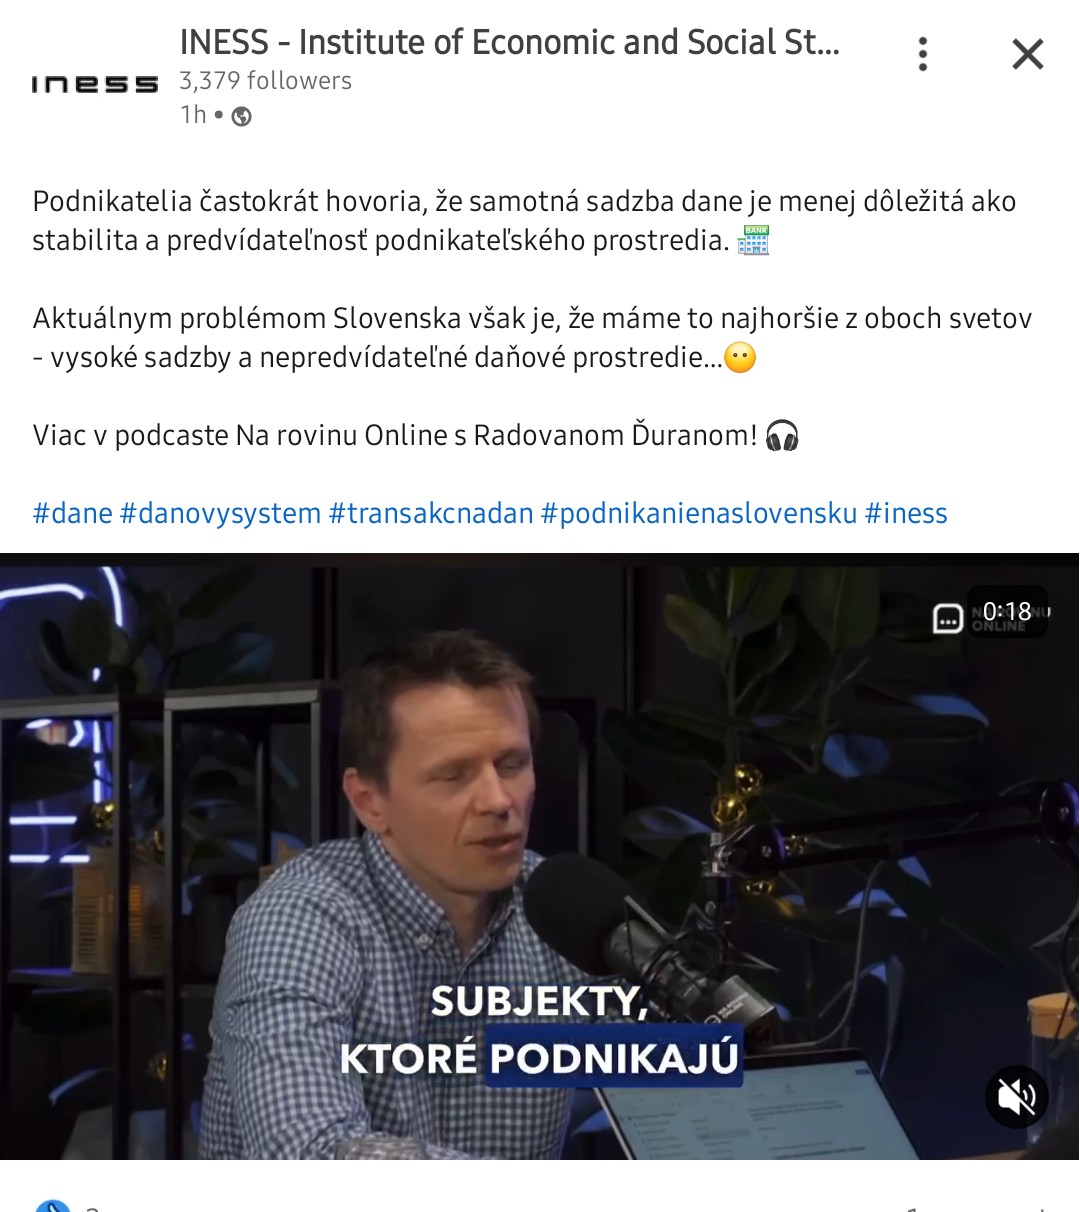The image size is (1080, 1212).
Task: Play the podcast video clip
Action: pos(540,856)
